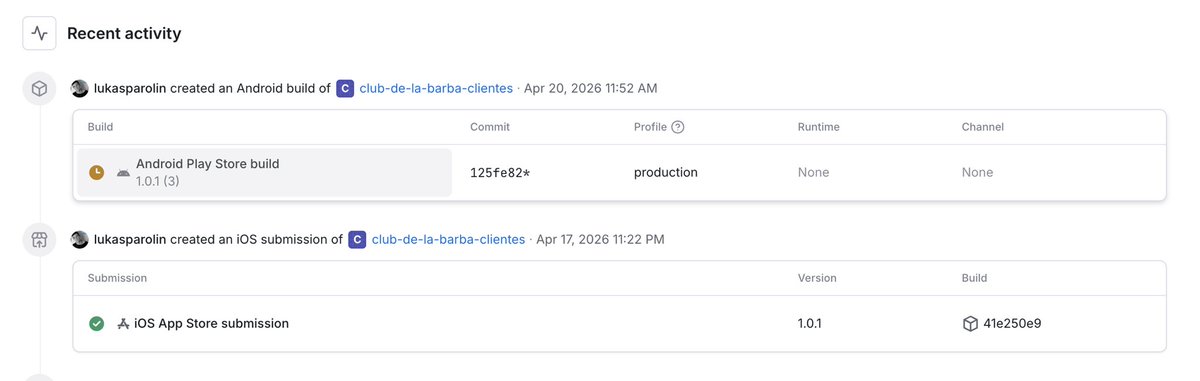Click lukasparolin's avatar on the iOS submission entry
The image size is (1200, 381).
(80, 239)
